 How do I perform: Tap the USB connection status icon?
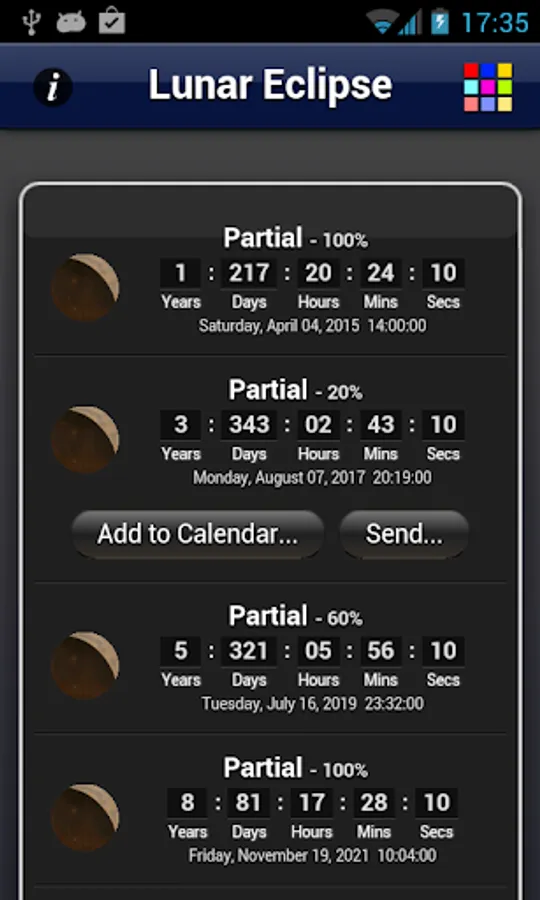click(x=30, y=21)
